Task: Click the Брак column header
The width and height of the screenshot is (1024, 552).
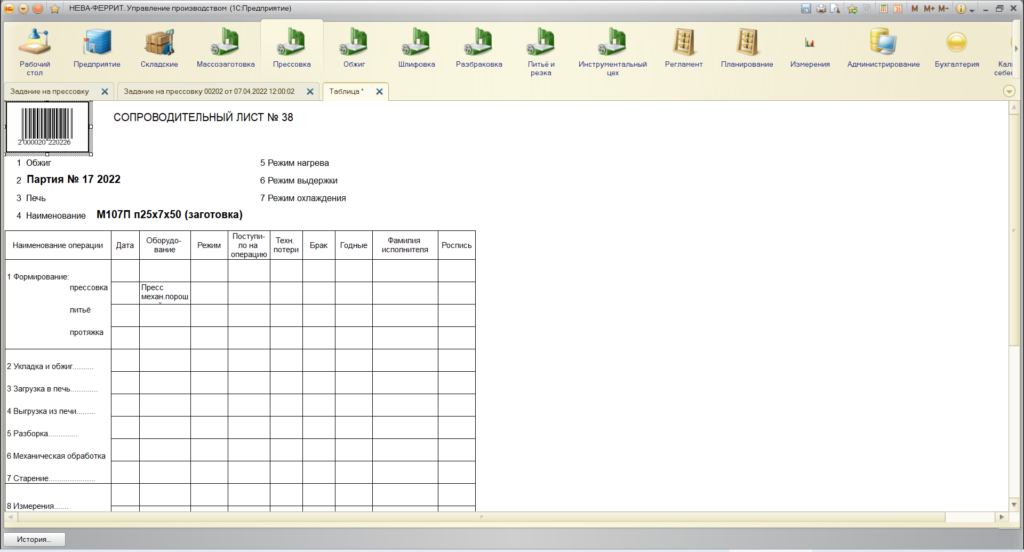Action: click(x=319, y=246)
